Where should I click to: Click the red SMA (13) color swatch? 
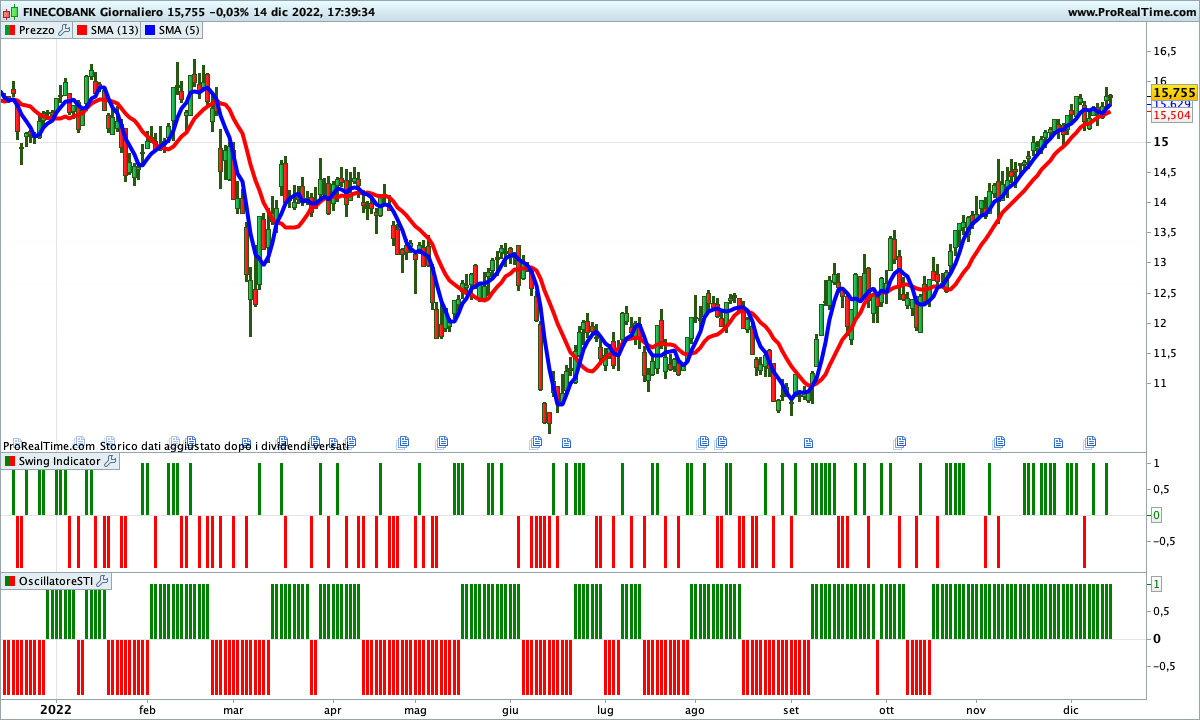pyautogui.click(x=82, y=30)
